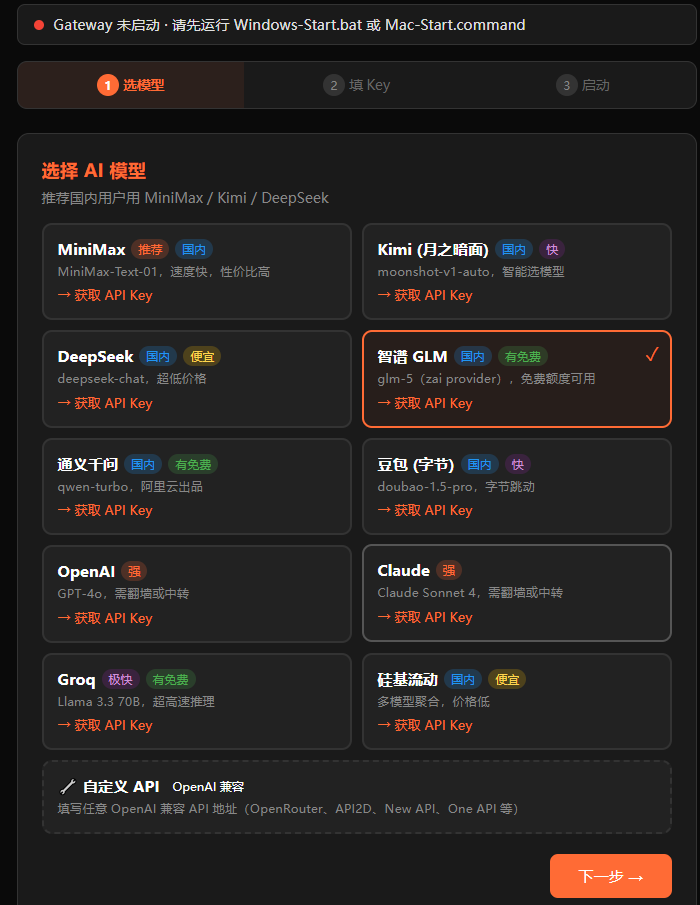700x905 pixels.
Task: Choose the 豆包 (字节) model card
Action: coord(516,487)
